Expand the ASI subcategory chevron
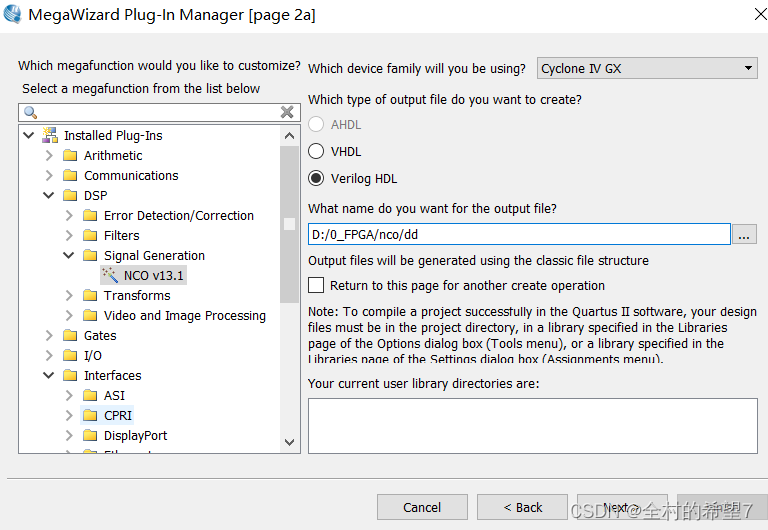 [x=69, y=395]
